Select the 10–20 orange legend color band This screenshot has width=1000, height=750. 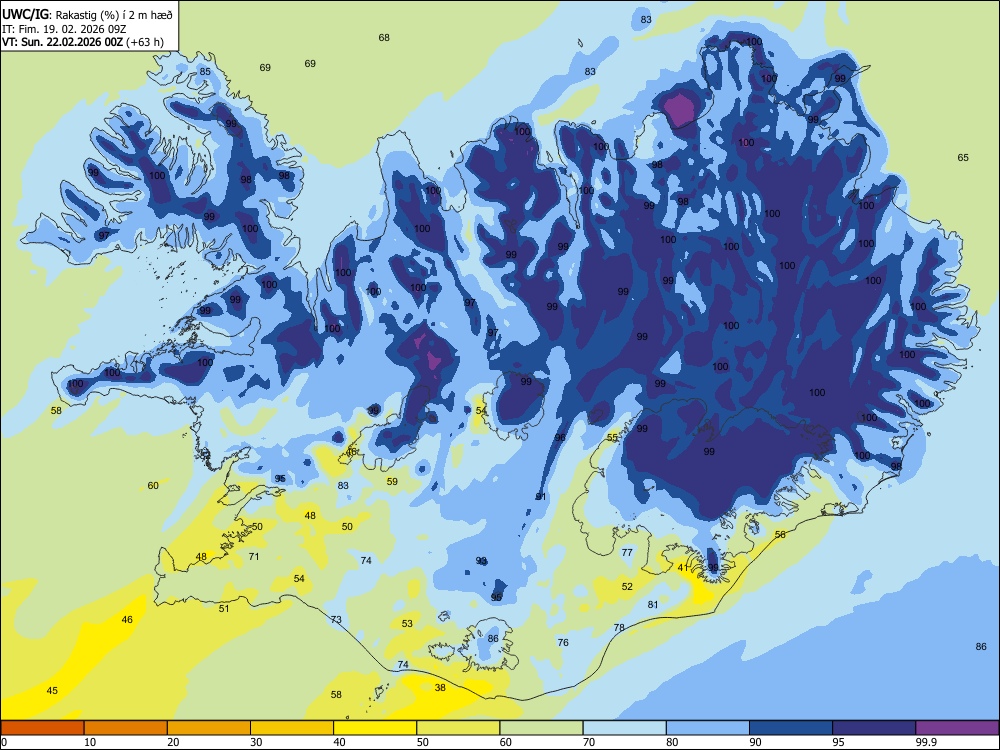click(x=126, y=728)
